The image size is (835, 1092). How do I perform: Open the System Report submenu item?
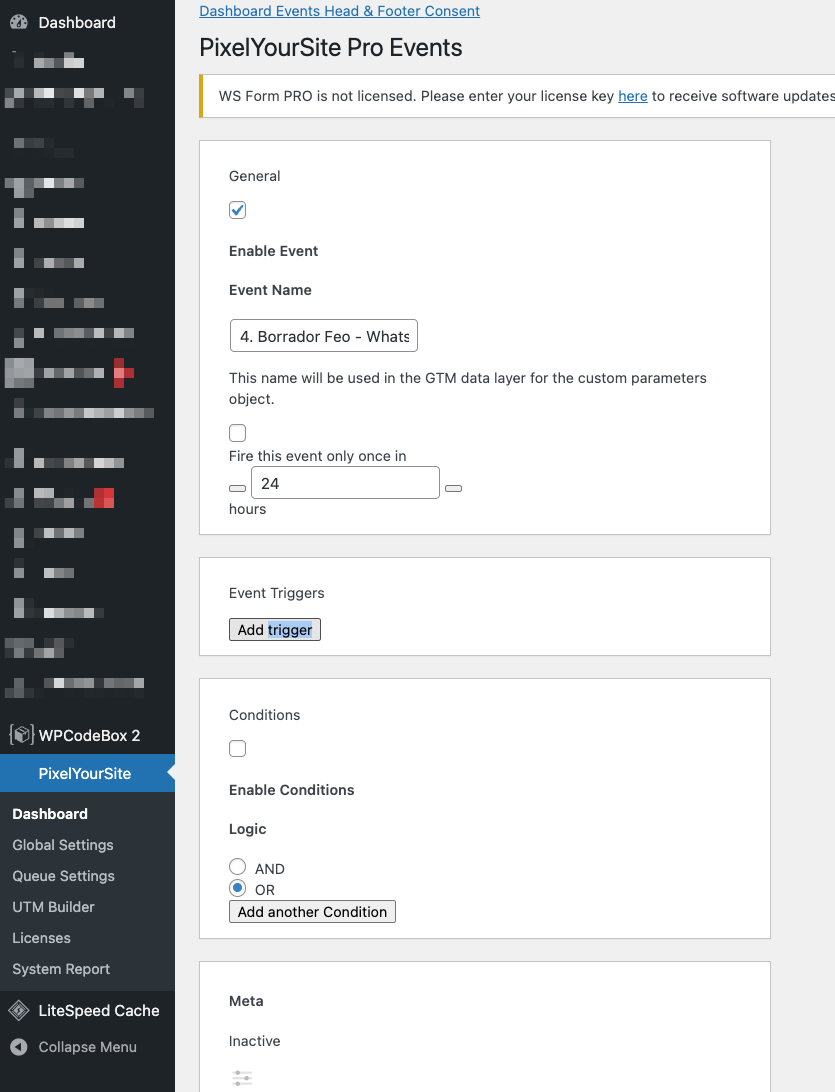coord(61,969)
